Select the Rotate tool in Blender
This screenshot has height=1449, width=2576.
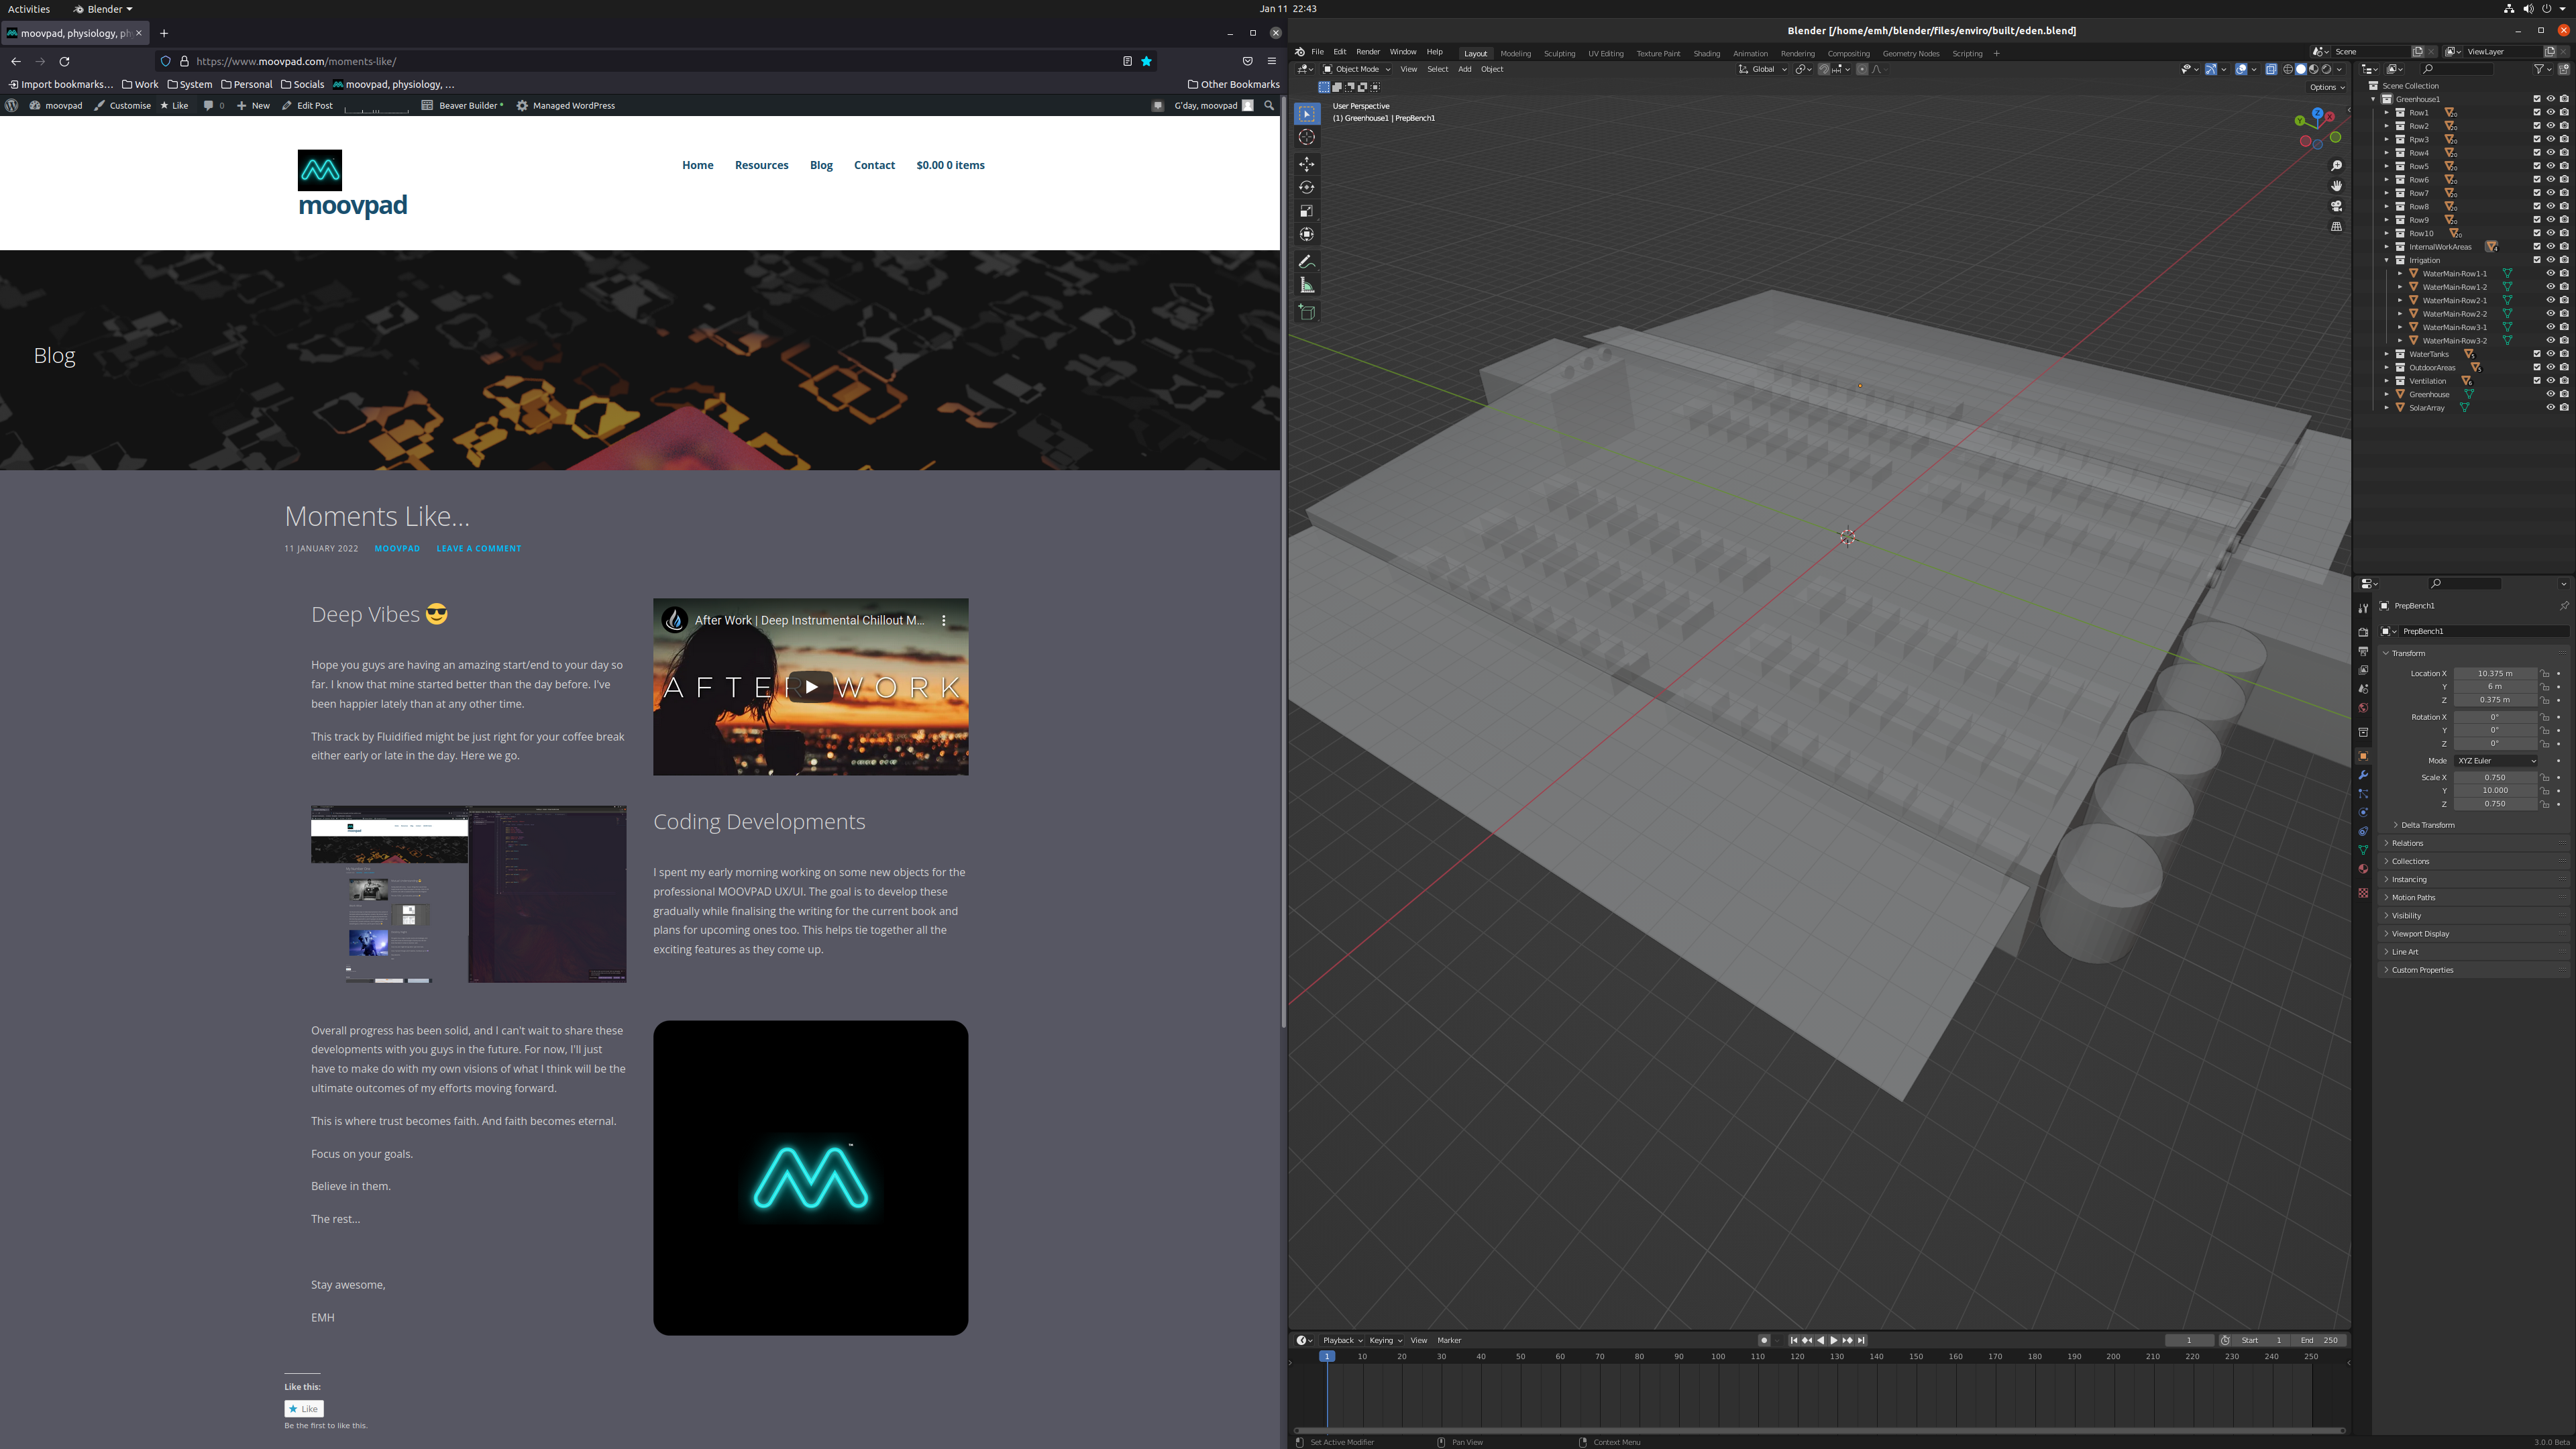(1307, 187)
